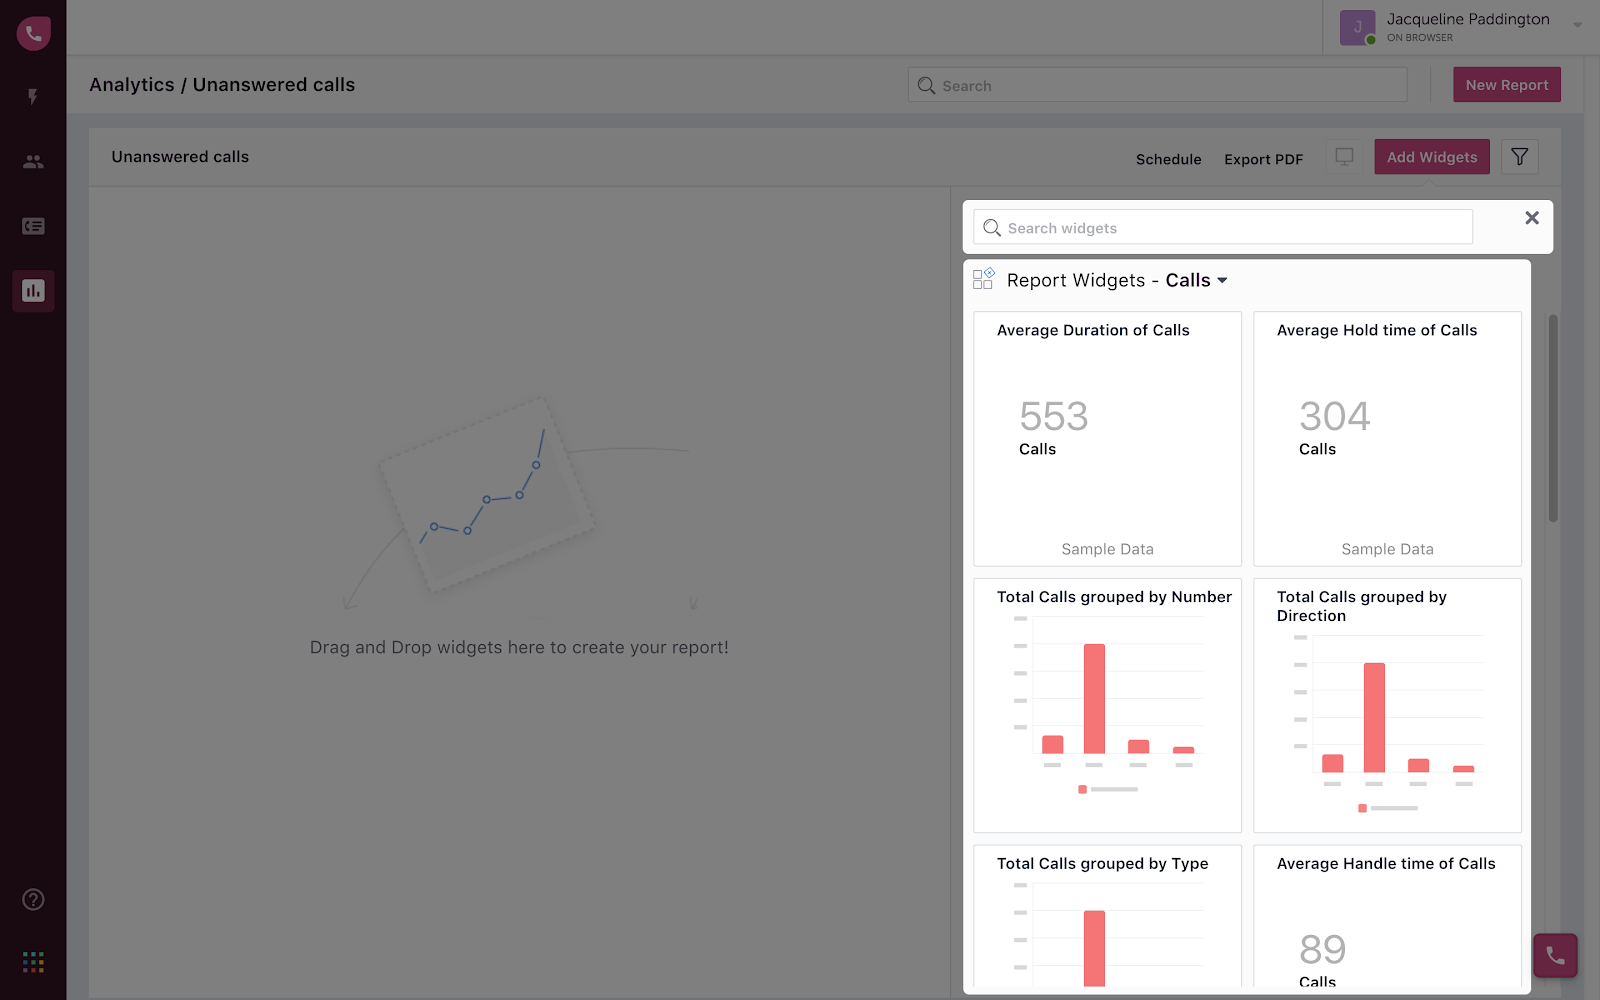Click the widget panel vertical scrollbar
Screen dimensions: 1600x1000
pyautogui.click(x=1553, y=418)
